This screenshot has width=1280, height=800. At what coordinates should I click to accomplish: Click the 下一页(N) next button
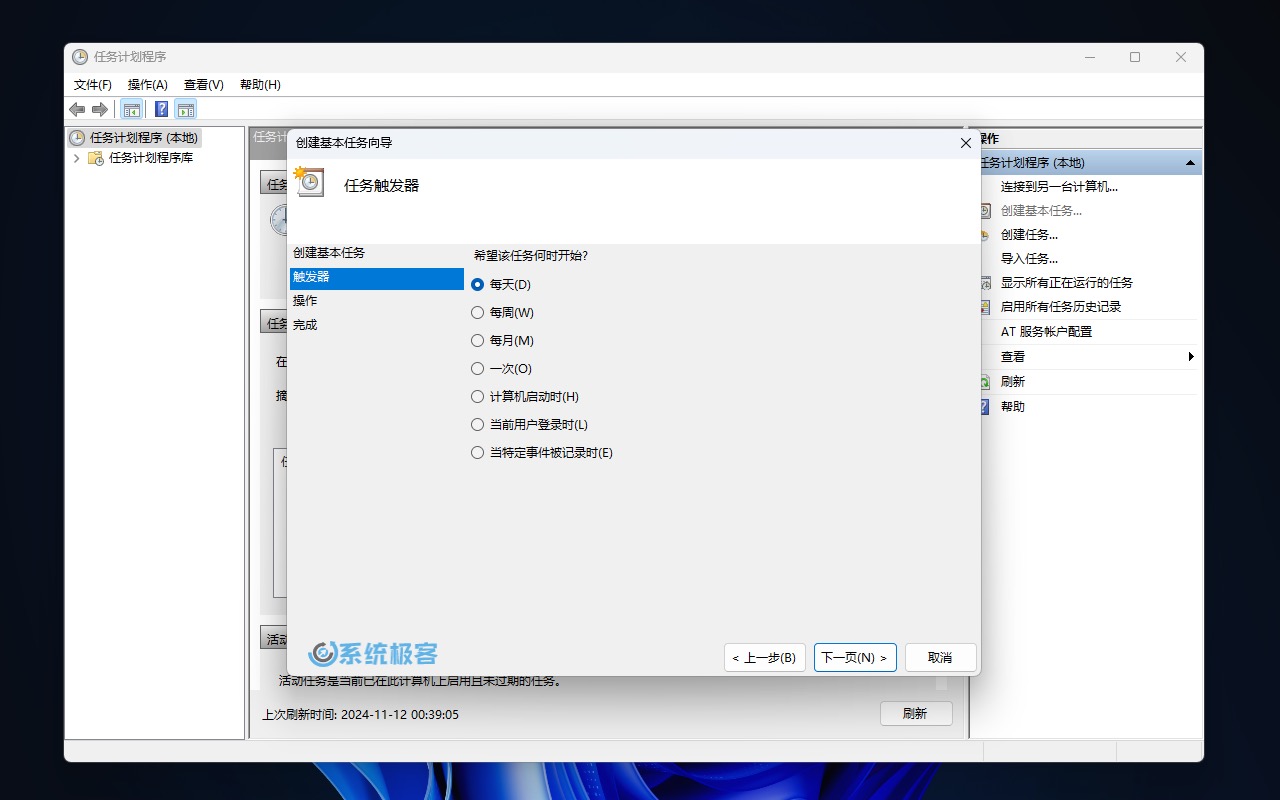click(855, 657)
